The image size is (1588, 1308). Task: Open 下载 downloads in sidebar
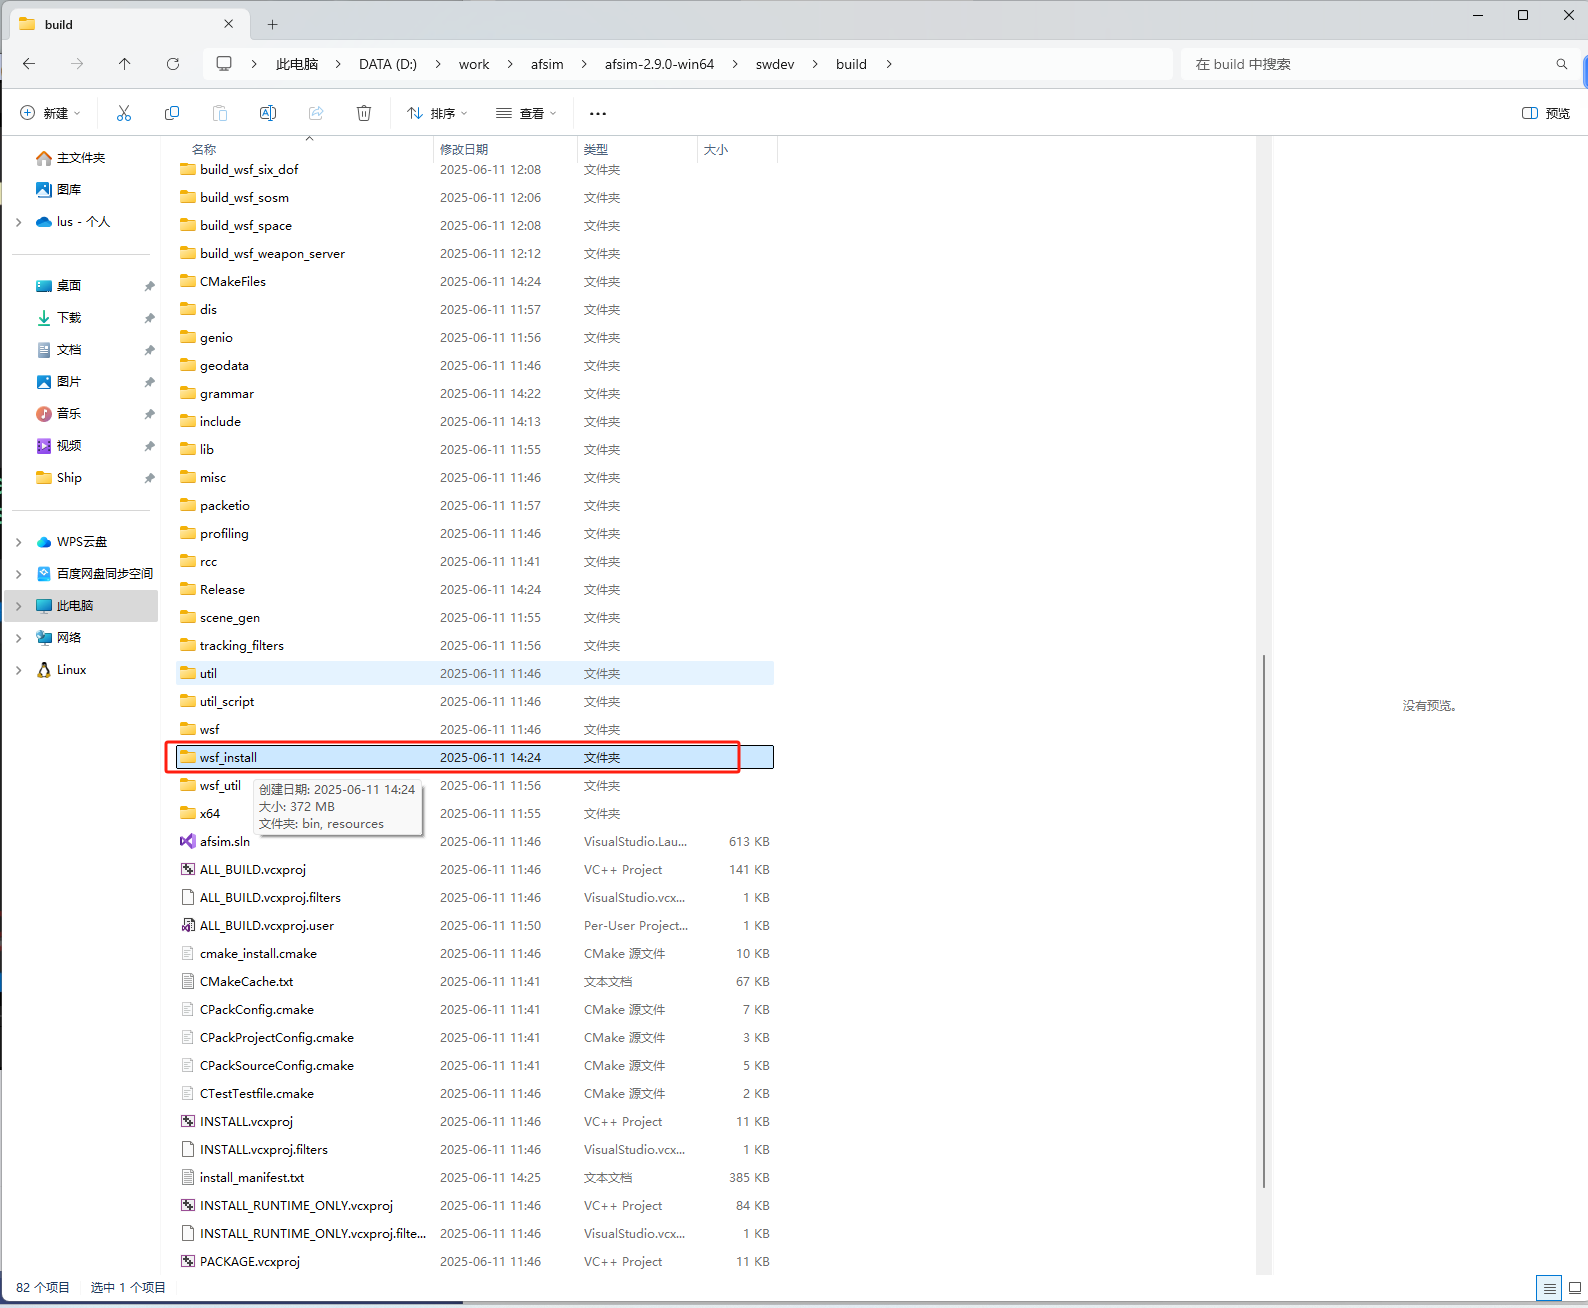tap(69, 318)
